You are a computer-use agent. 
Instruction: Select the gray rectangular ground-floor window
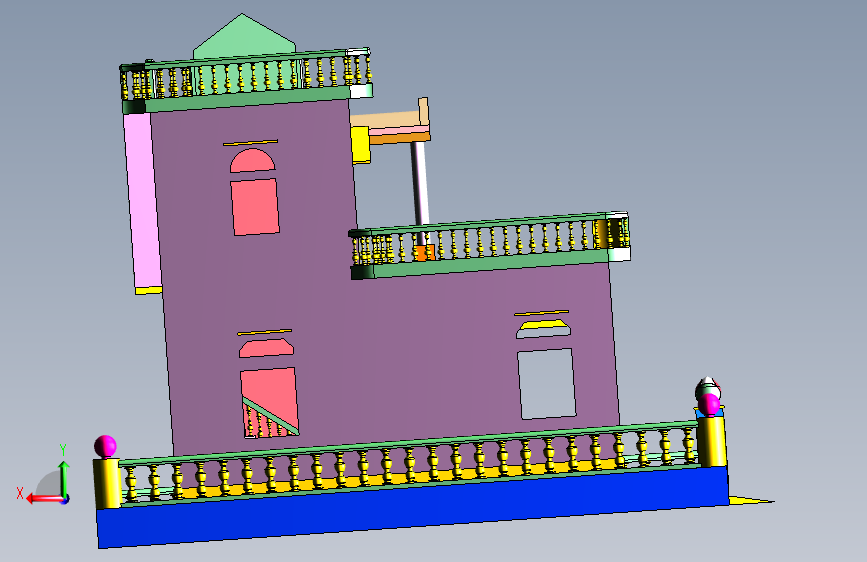pos(546,384)
